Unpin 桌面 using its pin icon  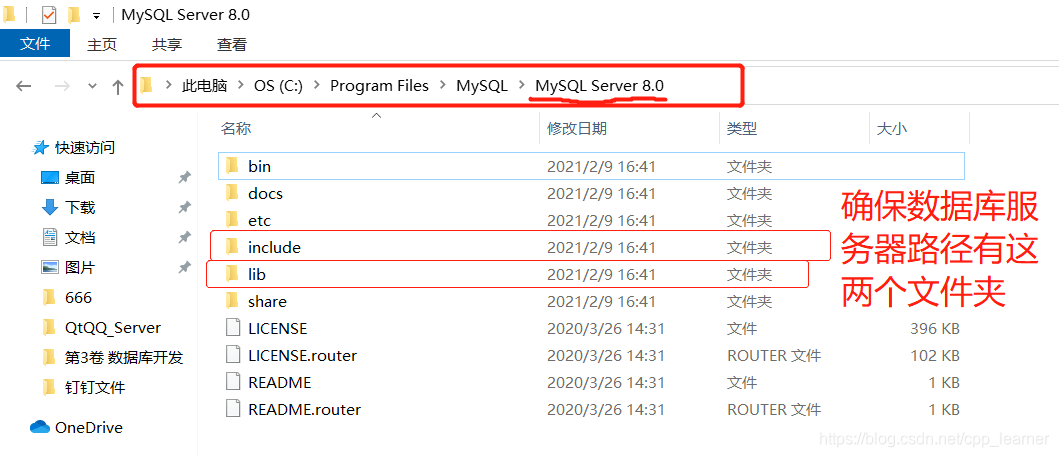[x=184, y=178]
